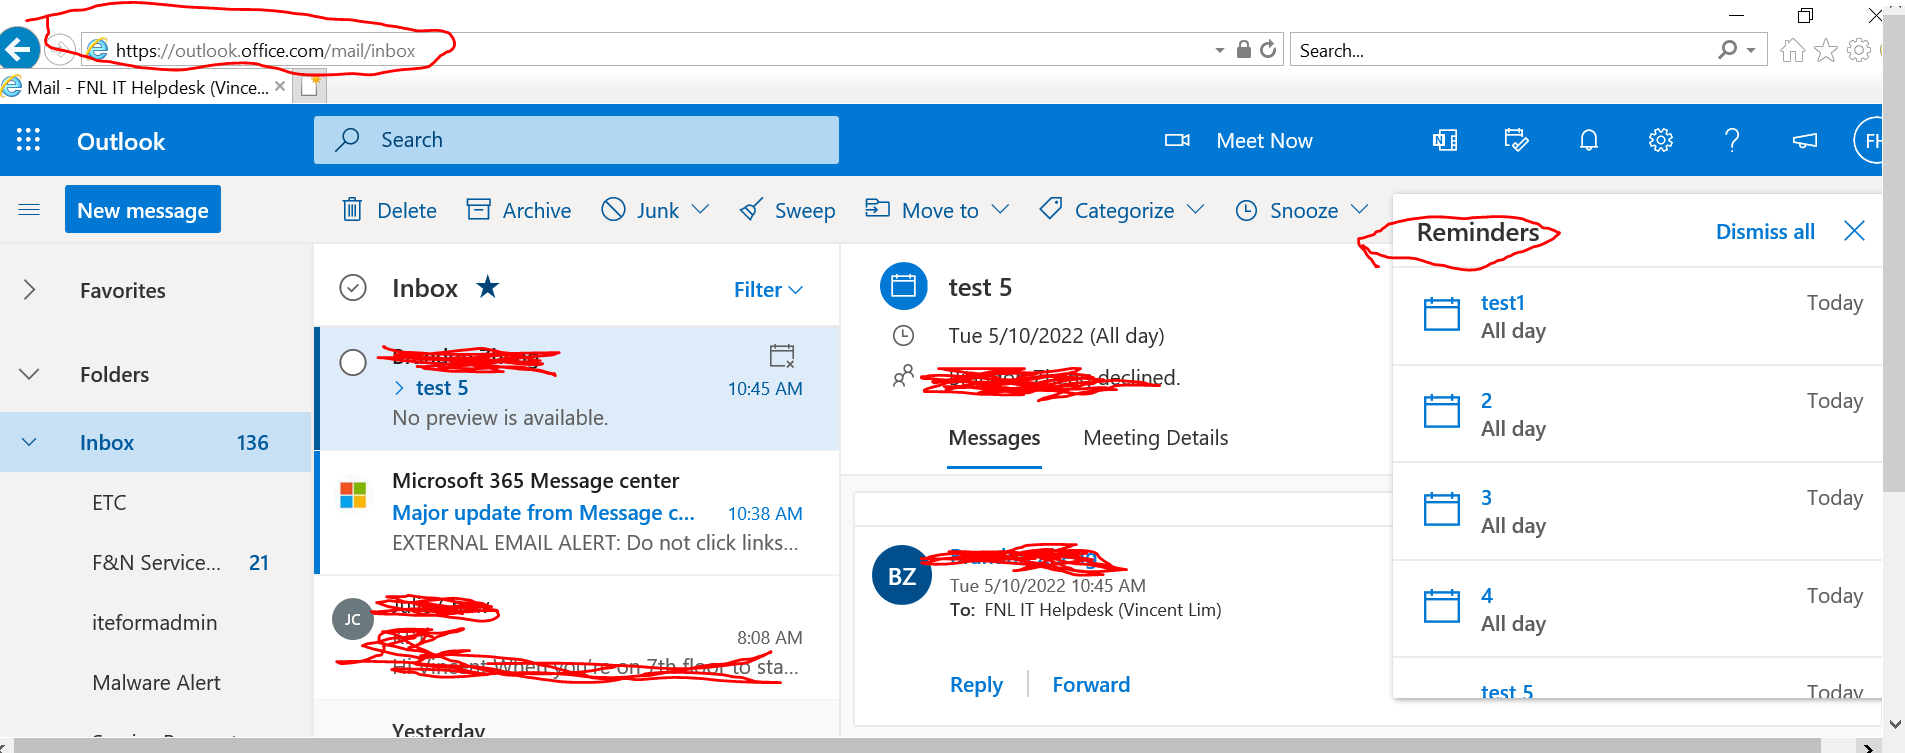Go back with browser back arrow
The height and width of the screenshot is (753, 1905).
(17, 49)
